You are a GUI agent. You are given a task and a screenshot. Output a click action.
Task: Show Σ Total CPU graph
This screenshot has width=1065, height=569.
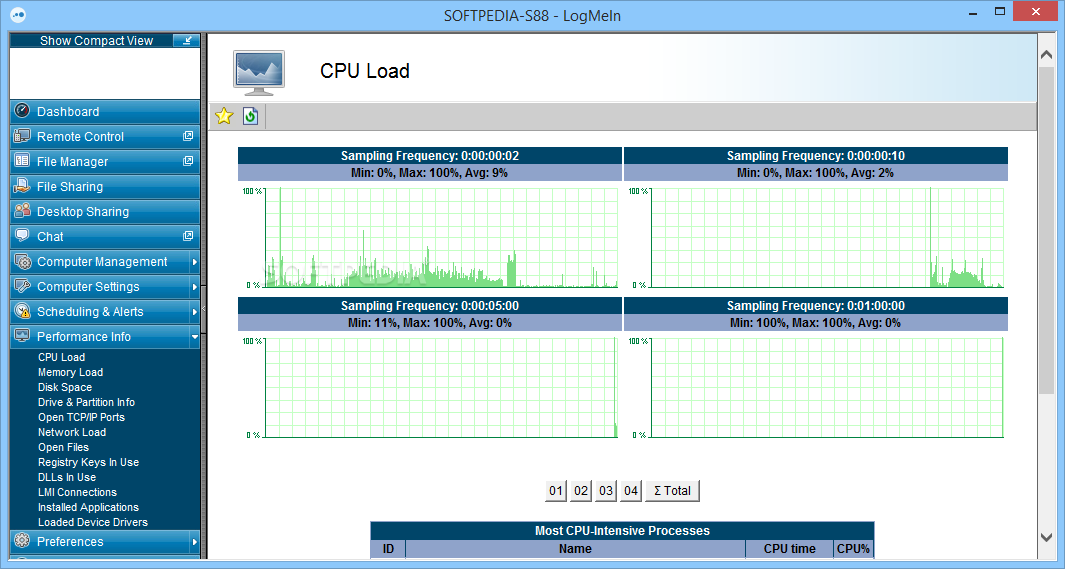[672, 490]
